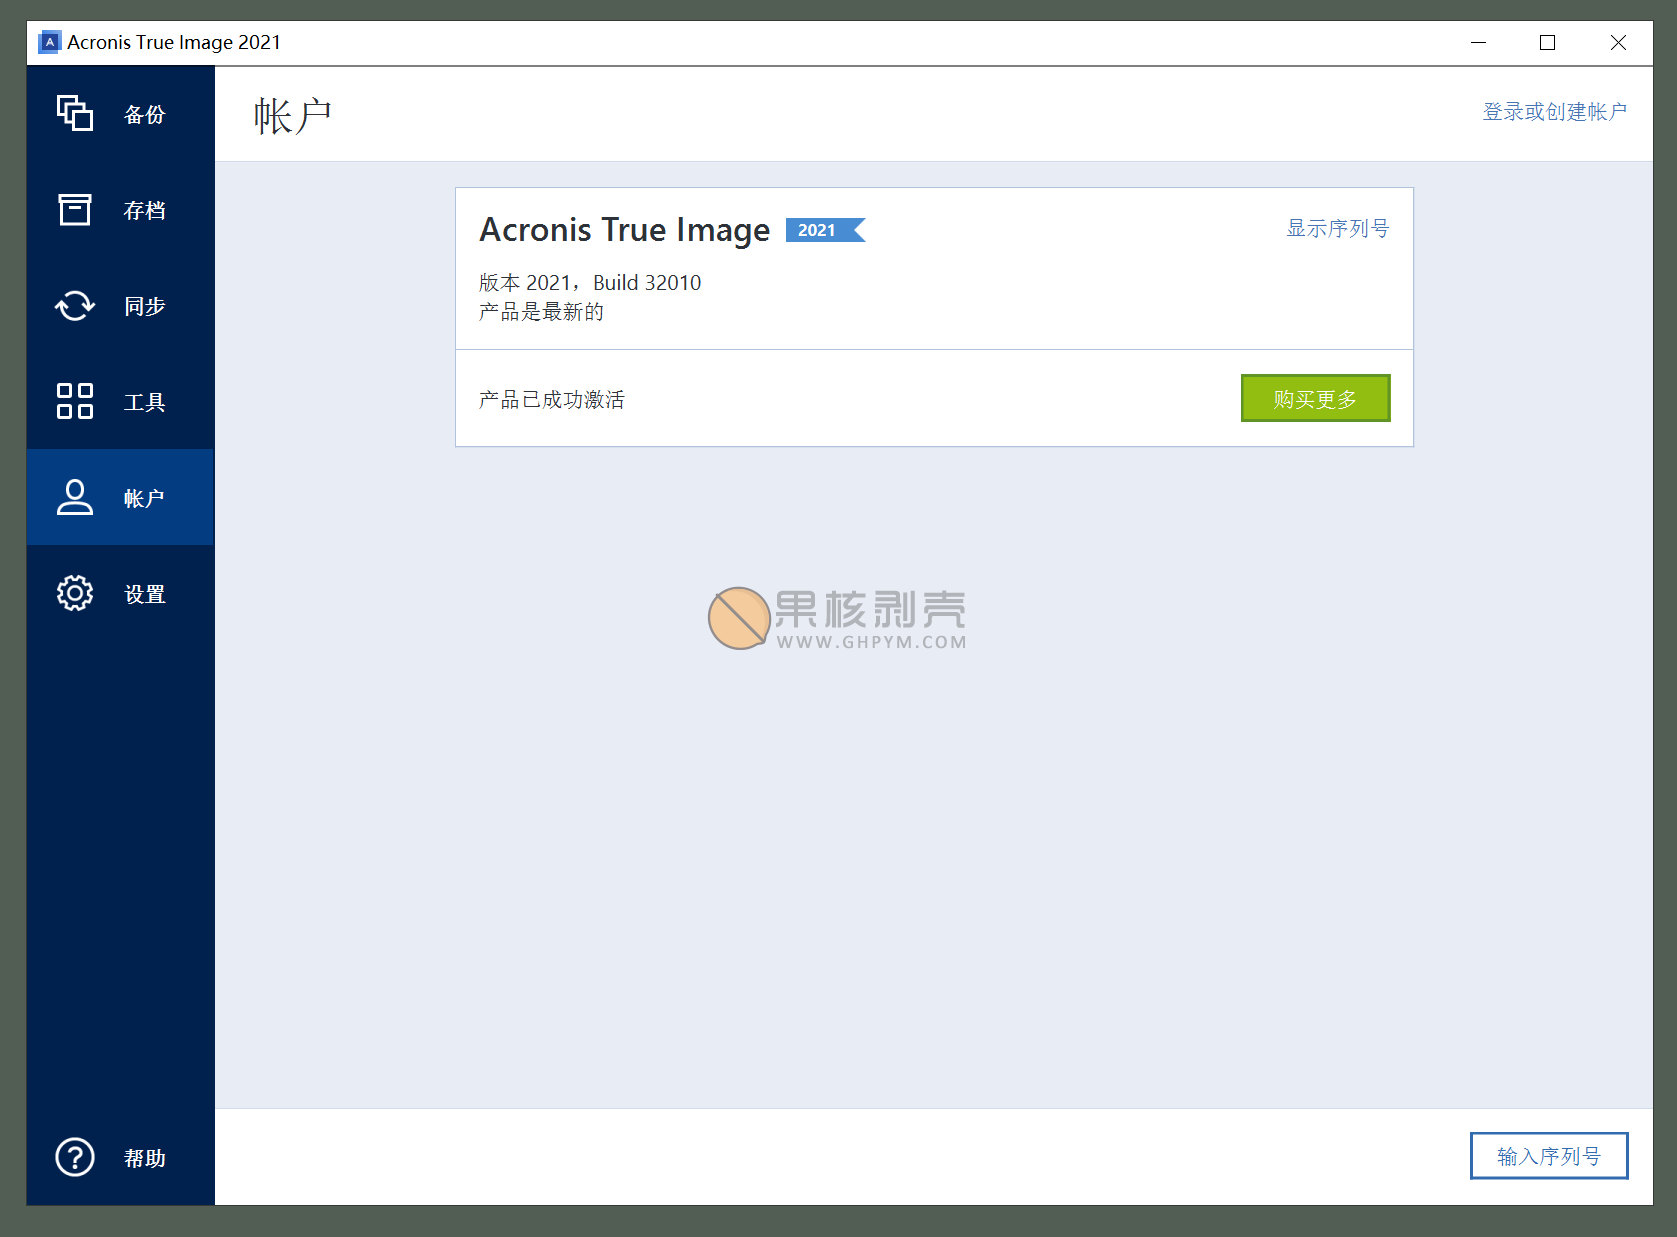1677x1237 pixels.
Task: Click the 输入序列号 button
Action: [x=1549, y=1156]
